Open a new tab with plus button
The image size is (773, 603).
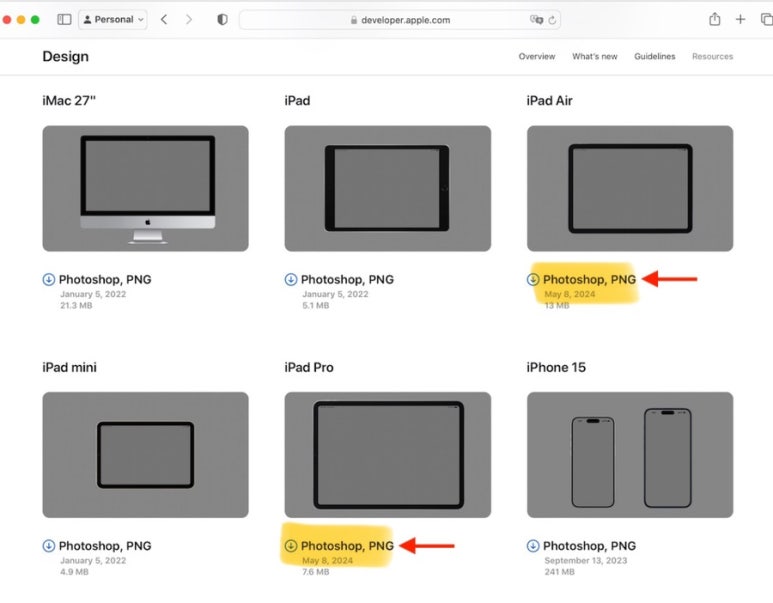[x=740, y=19]
